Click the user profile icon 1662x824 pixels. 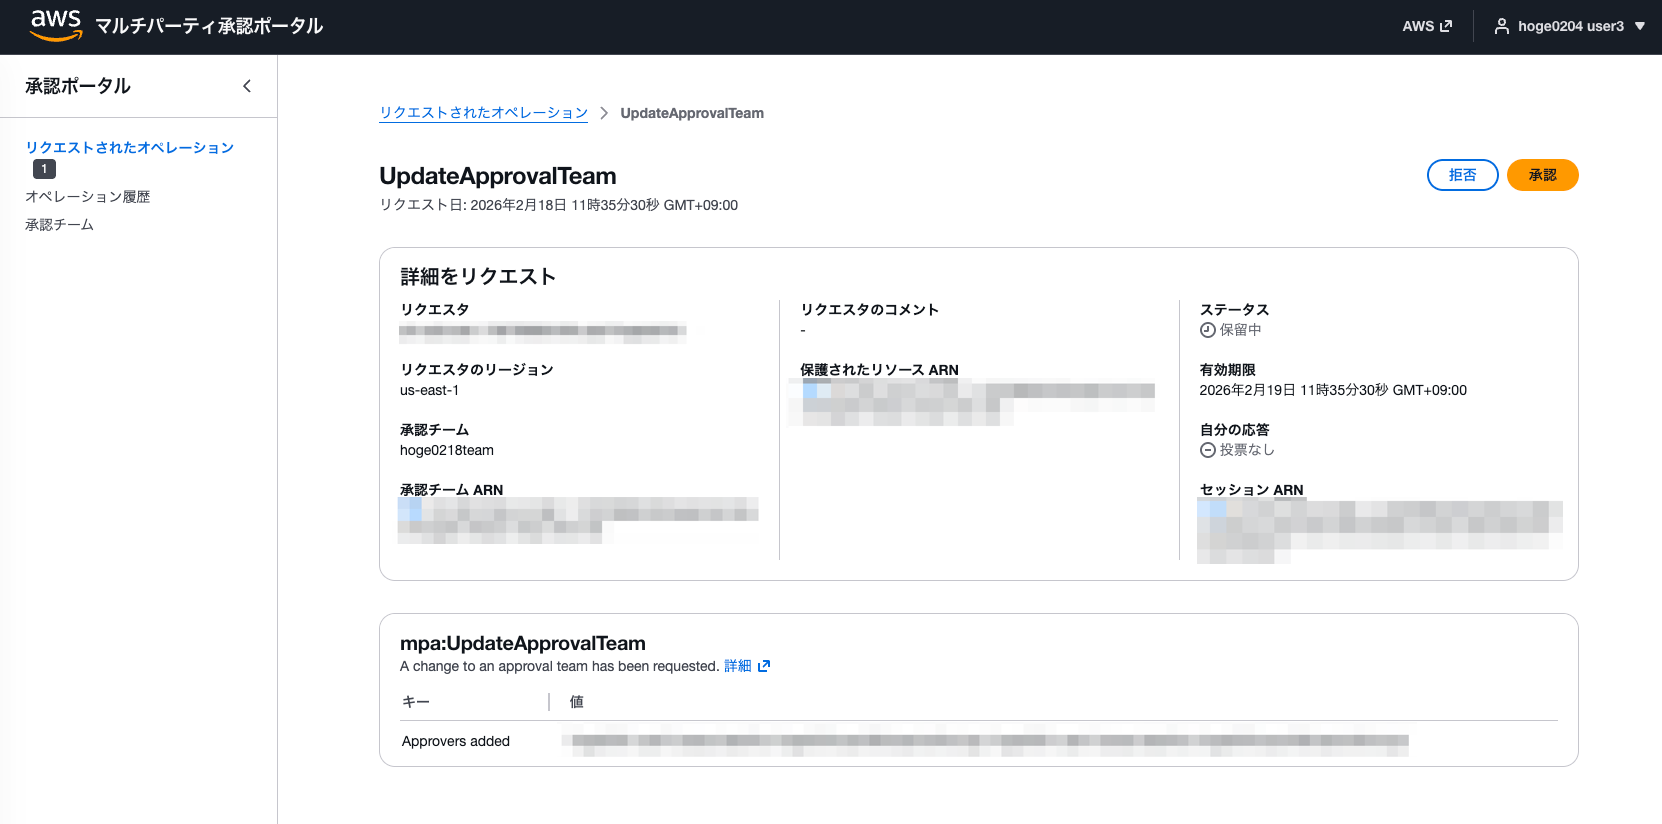(x=1501, y=26)
